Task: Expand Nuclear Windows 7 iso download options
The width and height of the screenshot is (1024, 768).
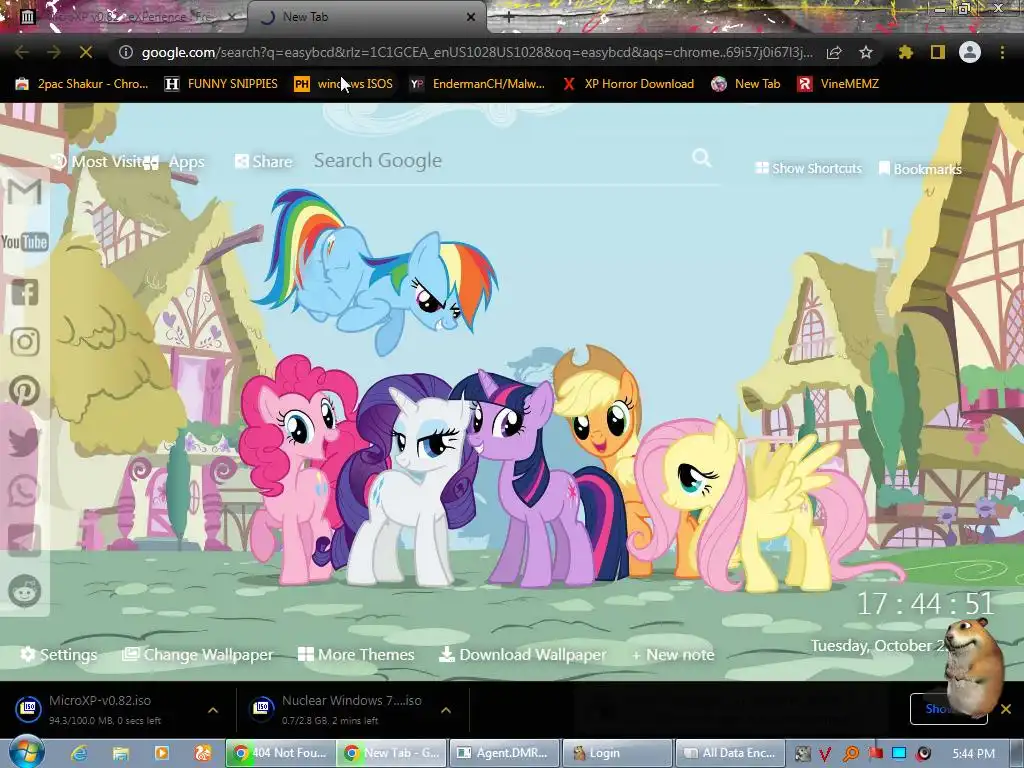Action: pos(446,710)
